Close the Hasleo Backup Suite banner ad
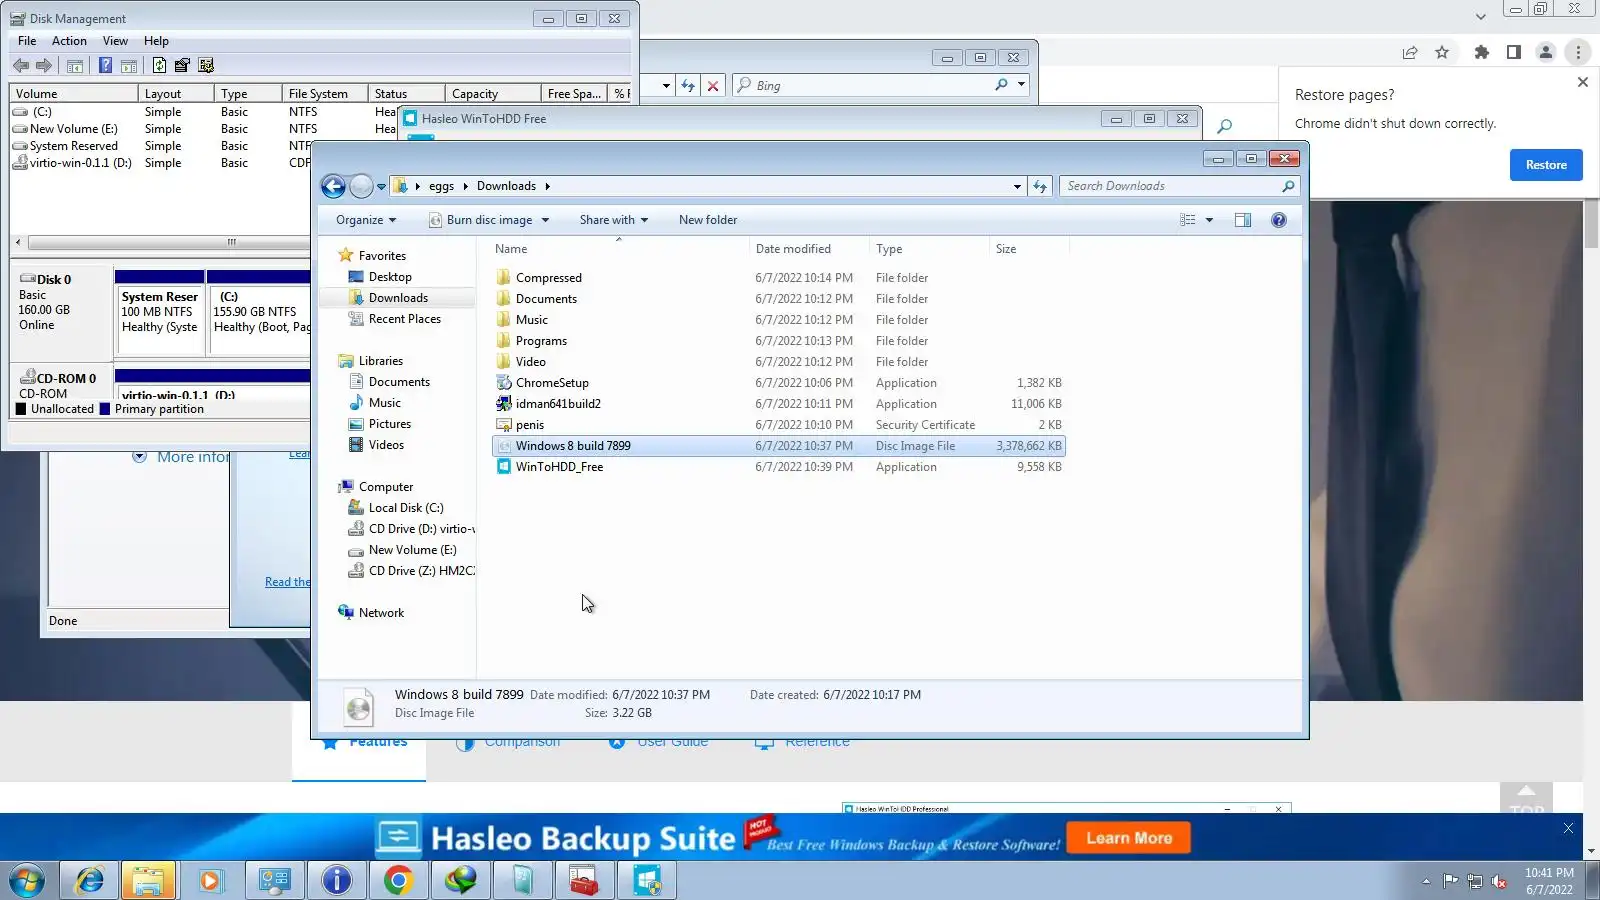 pyautogui.click(x=1568, y=828)
